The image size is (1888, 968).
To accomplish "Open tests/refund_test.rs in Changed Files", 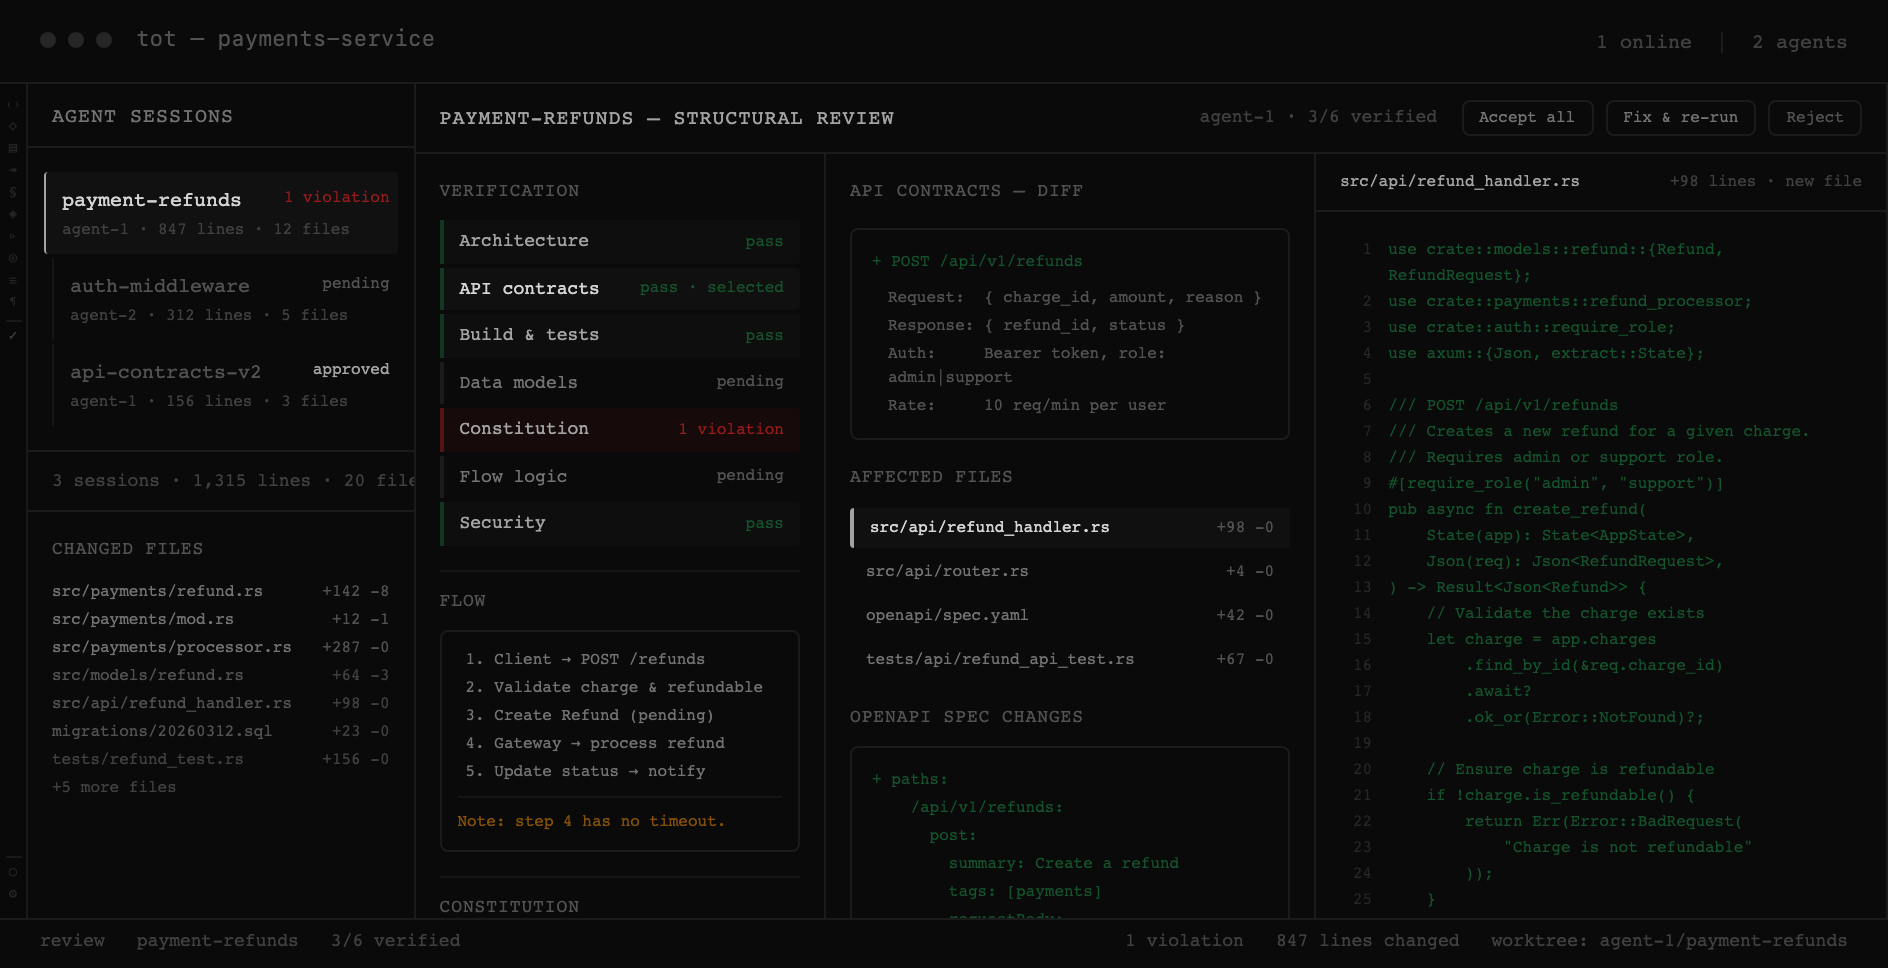I will 220,759.
